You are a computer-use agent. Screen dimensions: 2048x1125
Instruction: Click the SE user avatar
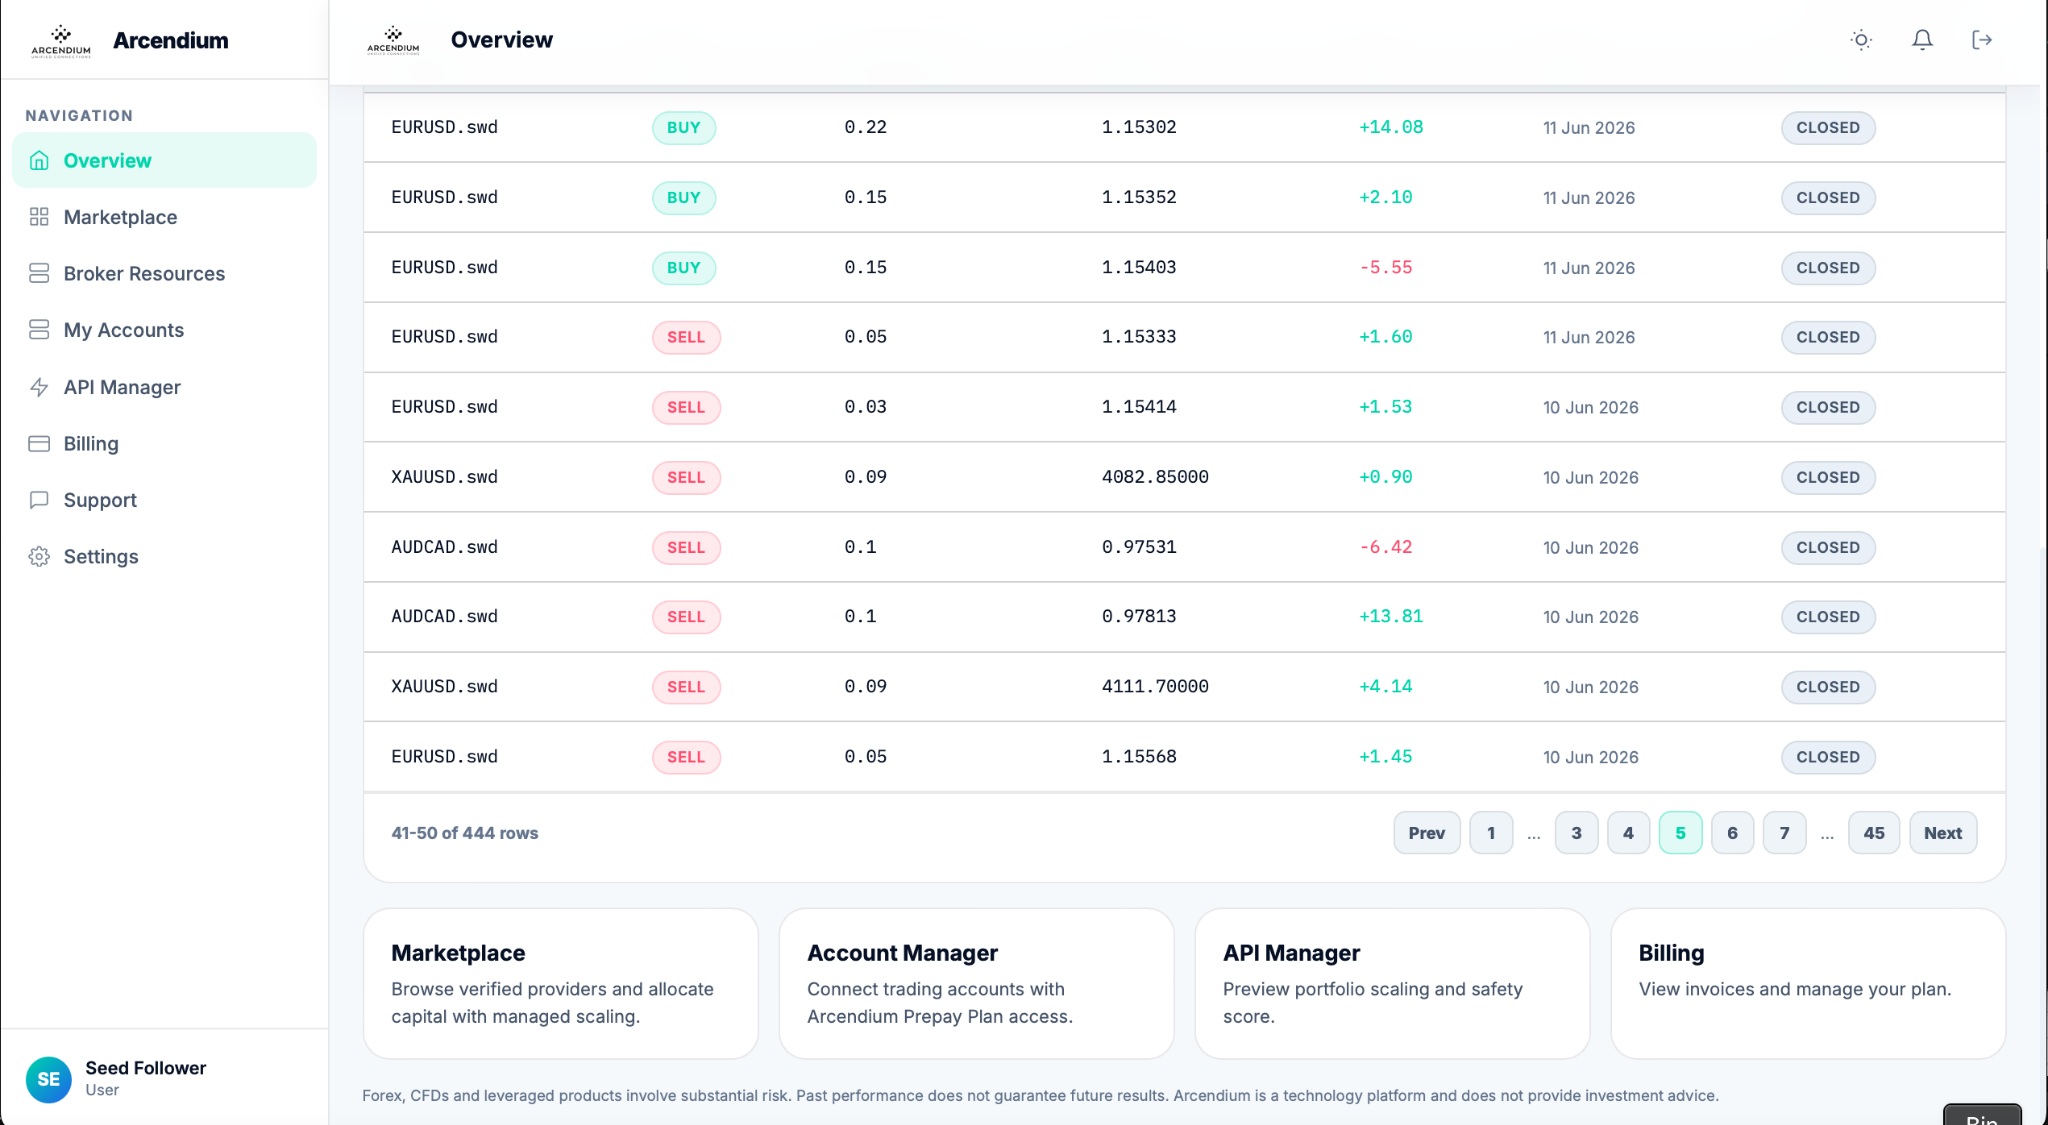(48, 1079)
